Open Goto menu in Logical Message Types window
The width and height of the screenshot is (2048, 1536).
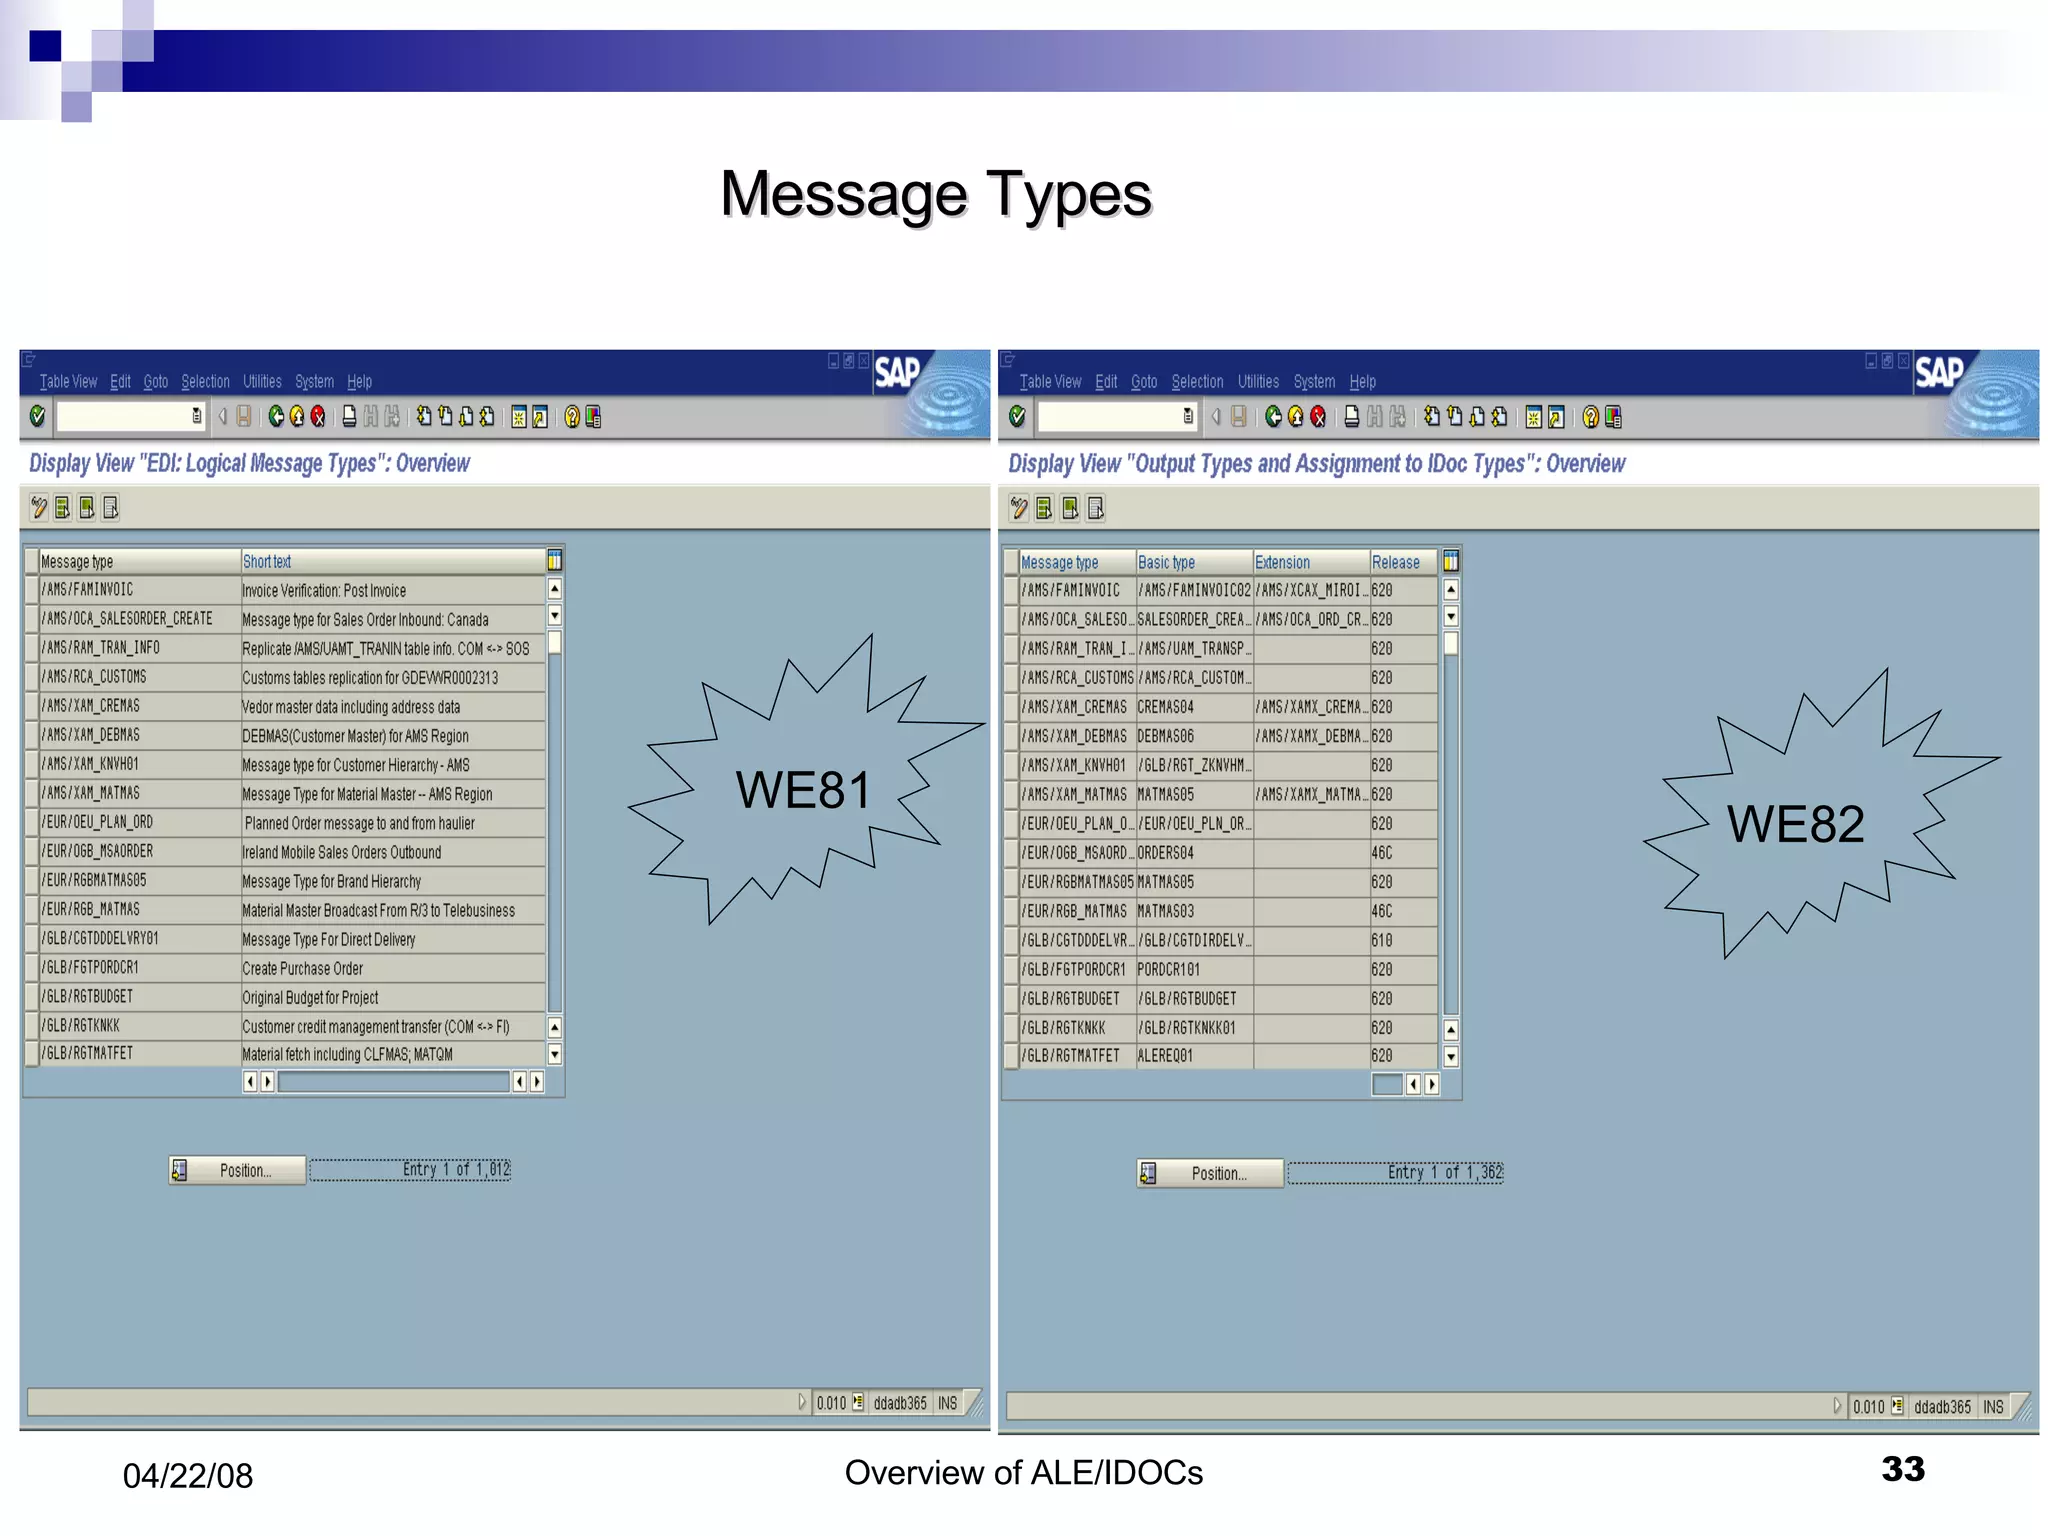tap(155, 381)
